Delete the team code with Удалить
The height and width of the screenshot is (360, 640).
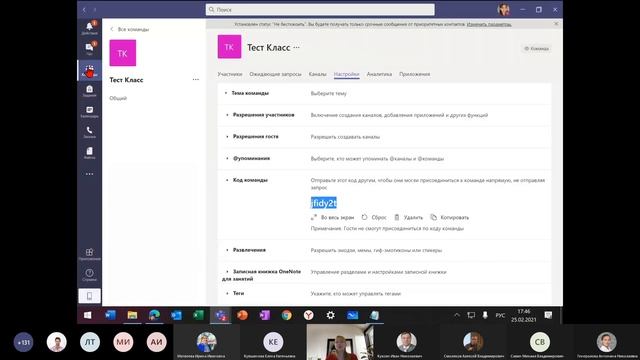coord(408,217)
